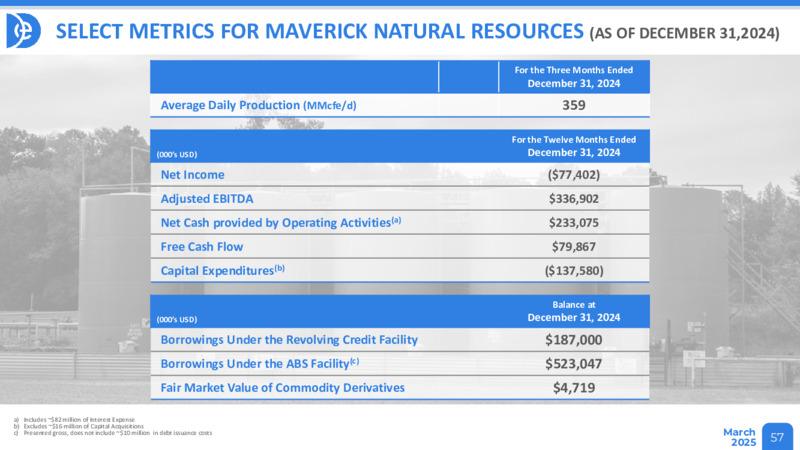Click footnote b) about Capital Acquisitions
Screen dimensions: 800x450
(79, 426)
